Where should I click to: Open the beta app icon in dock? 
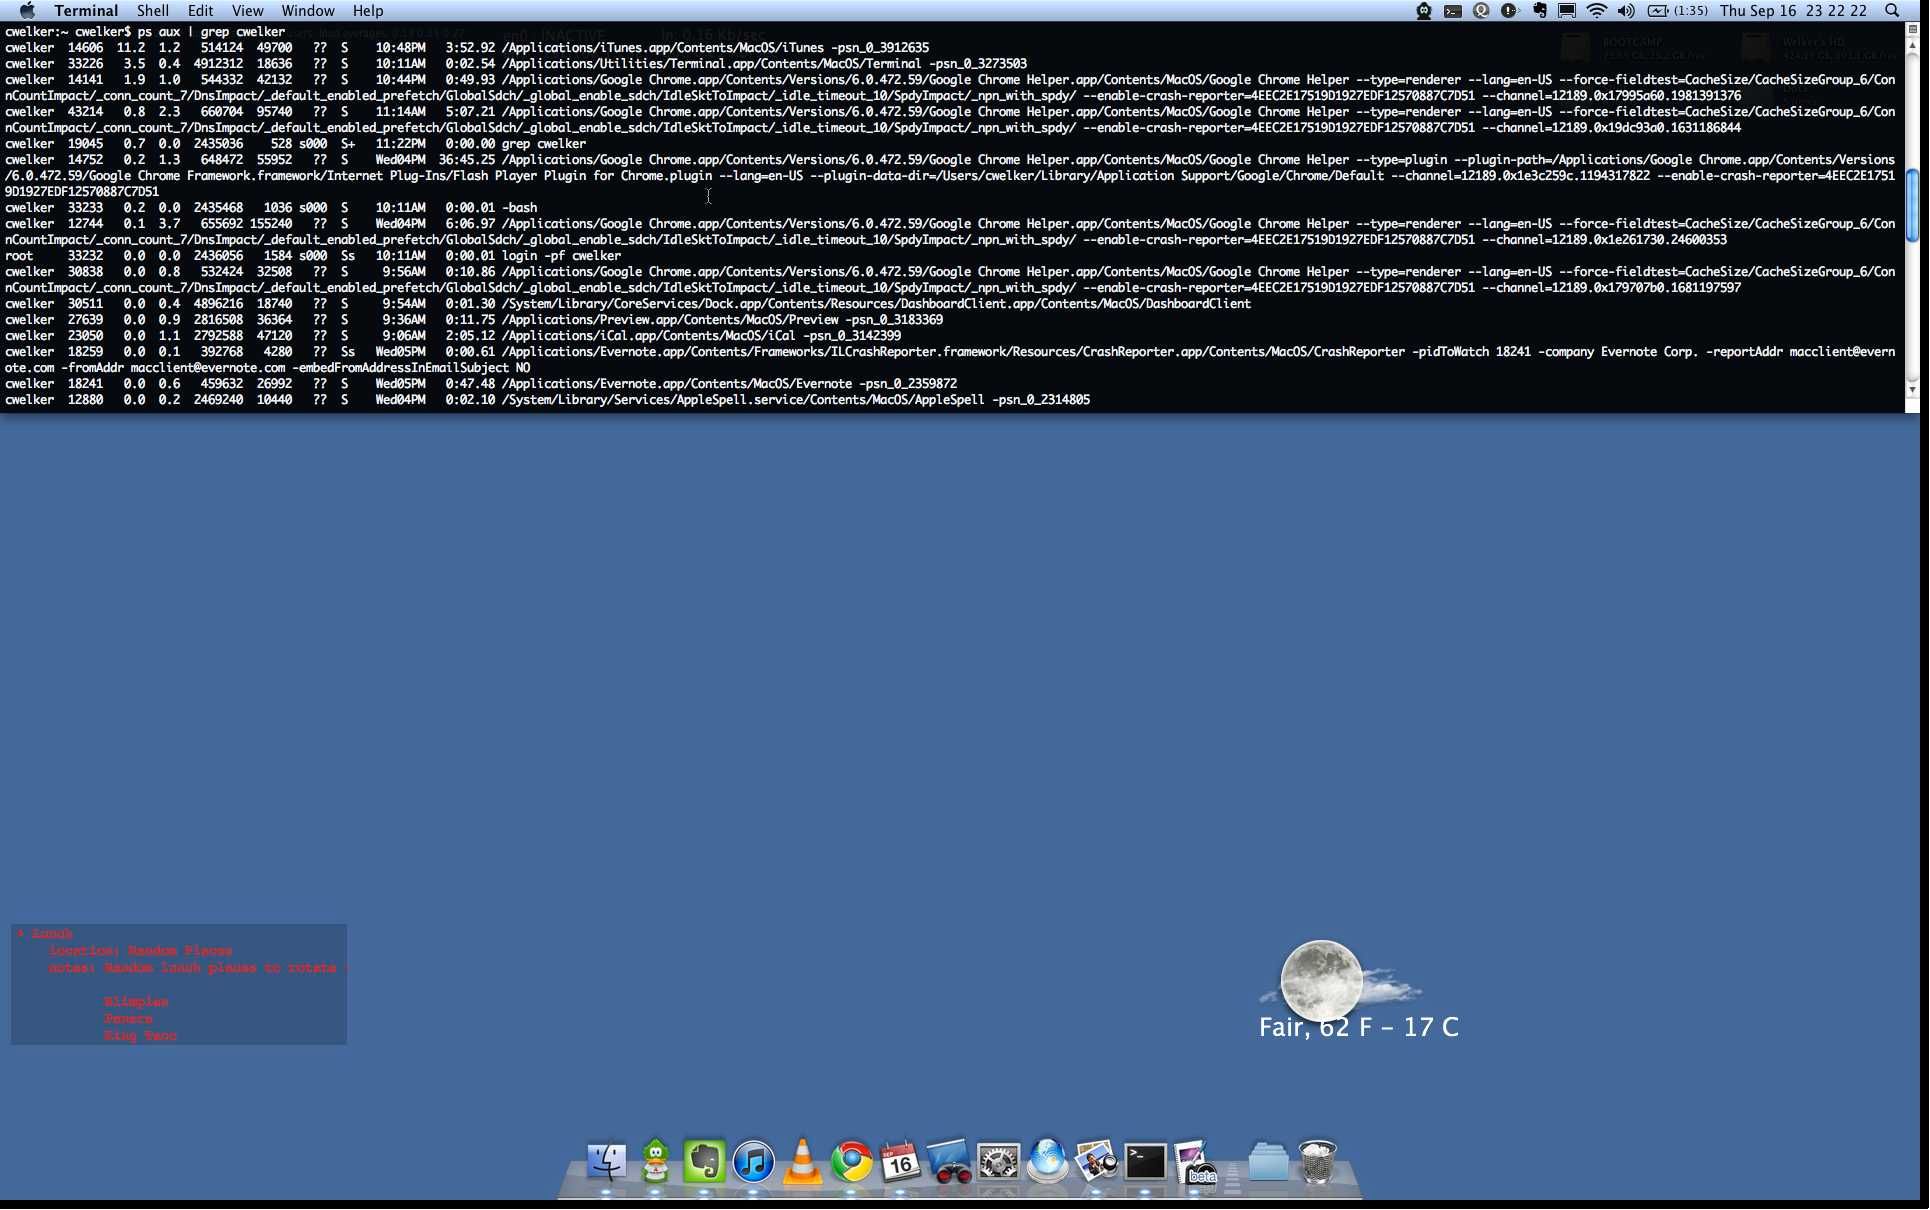(1194, 1162)
